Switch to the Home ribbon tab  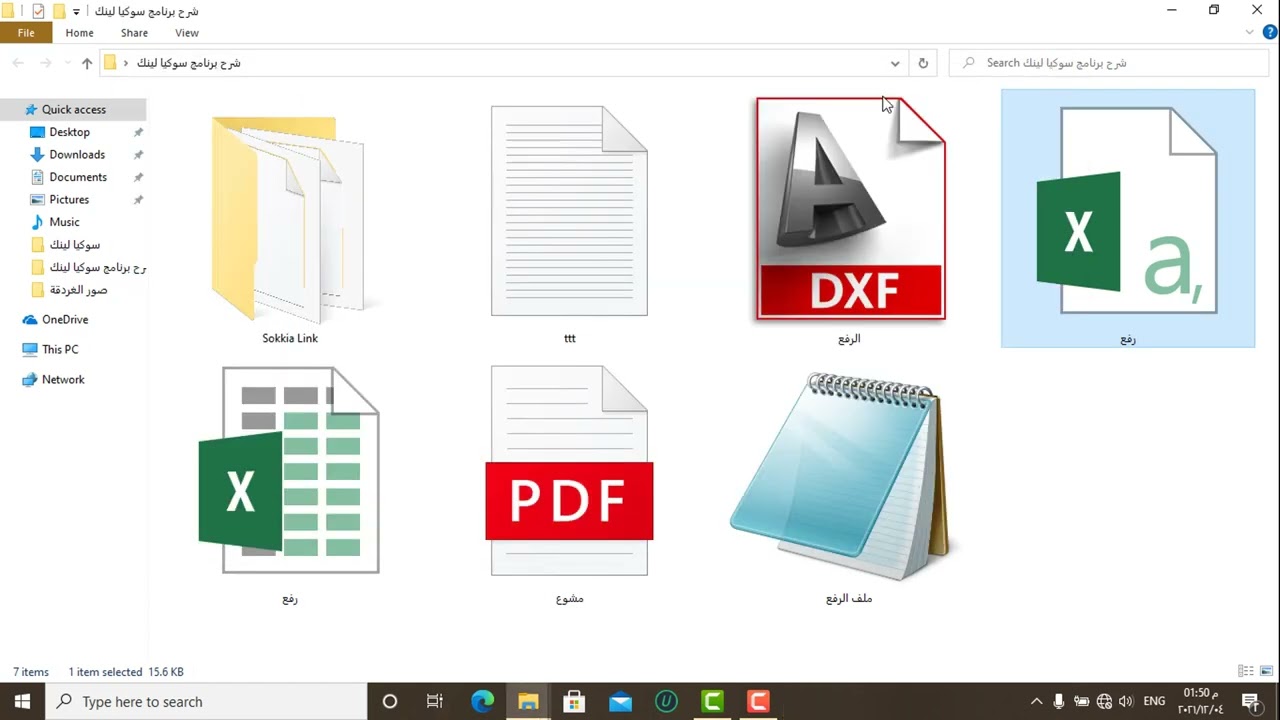pyautogui.click(x=79, y=33)
